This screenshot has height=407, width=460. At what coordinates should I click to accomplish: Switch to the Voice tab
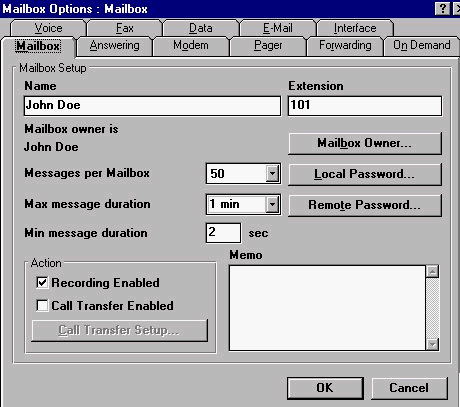pyautogui.click(x=49, y=28)
